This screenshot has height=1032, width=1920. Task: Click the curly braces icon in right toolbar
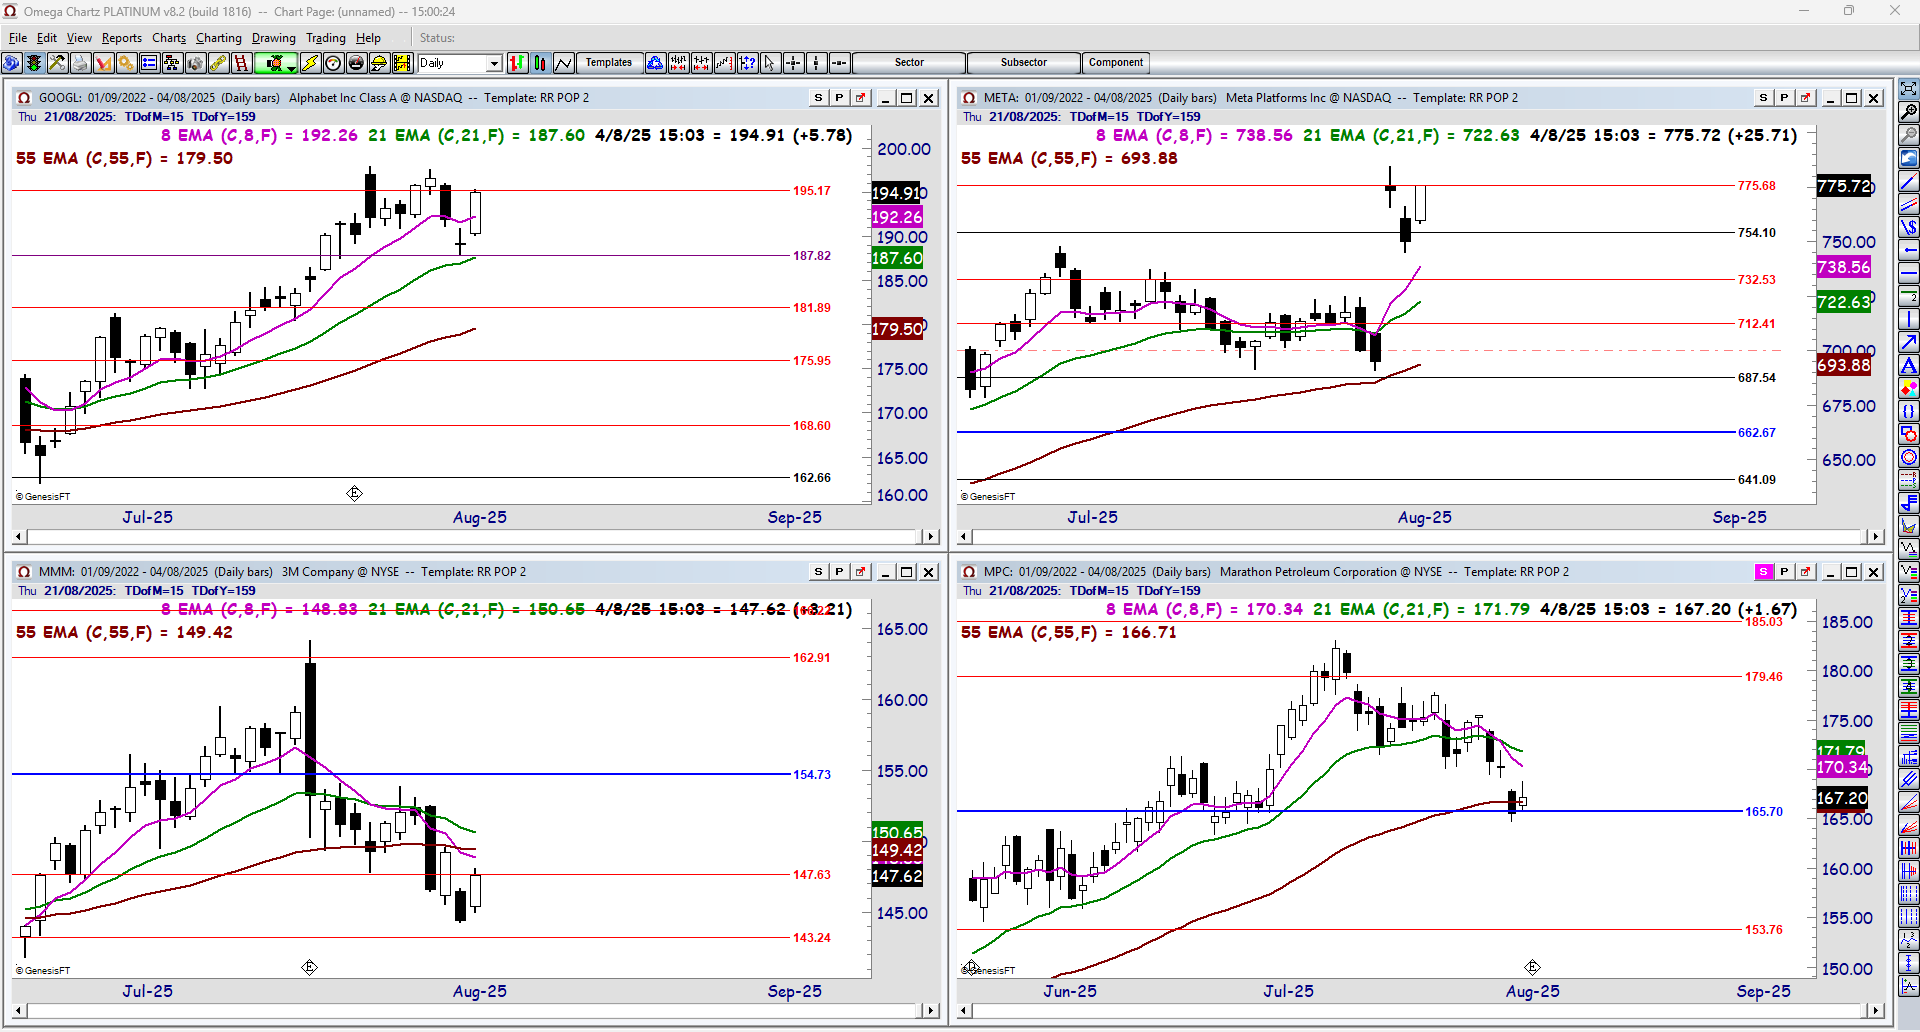1909,412
